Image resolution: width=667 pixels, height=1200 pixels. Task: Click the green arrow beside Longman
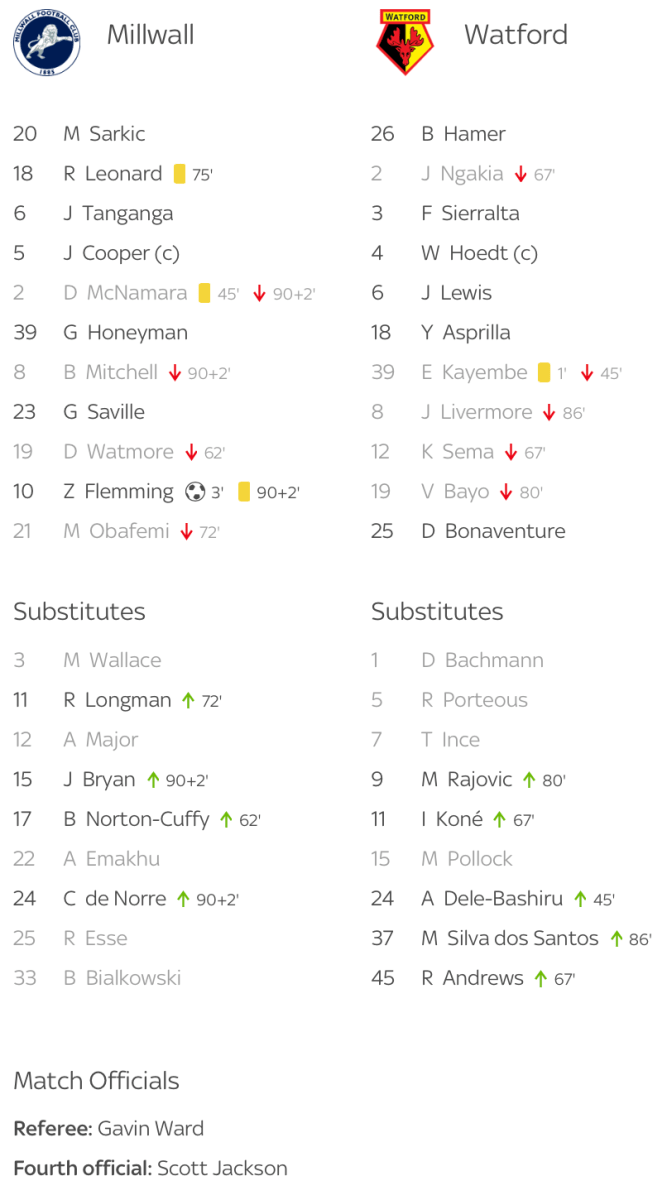pyautogui.click(x=187, y=701)
